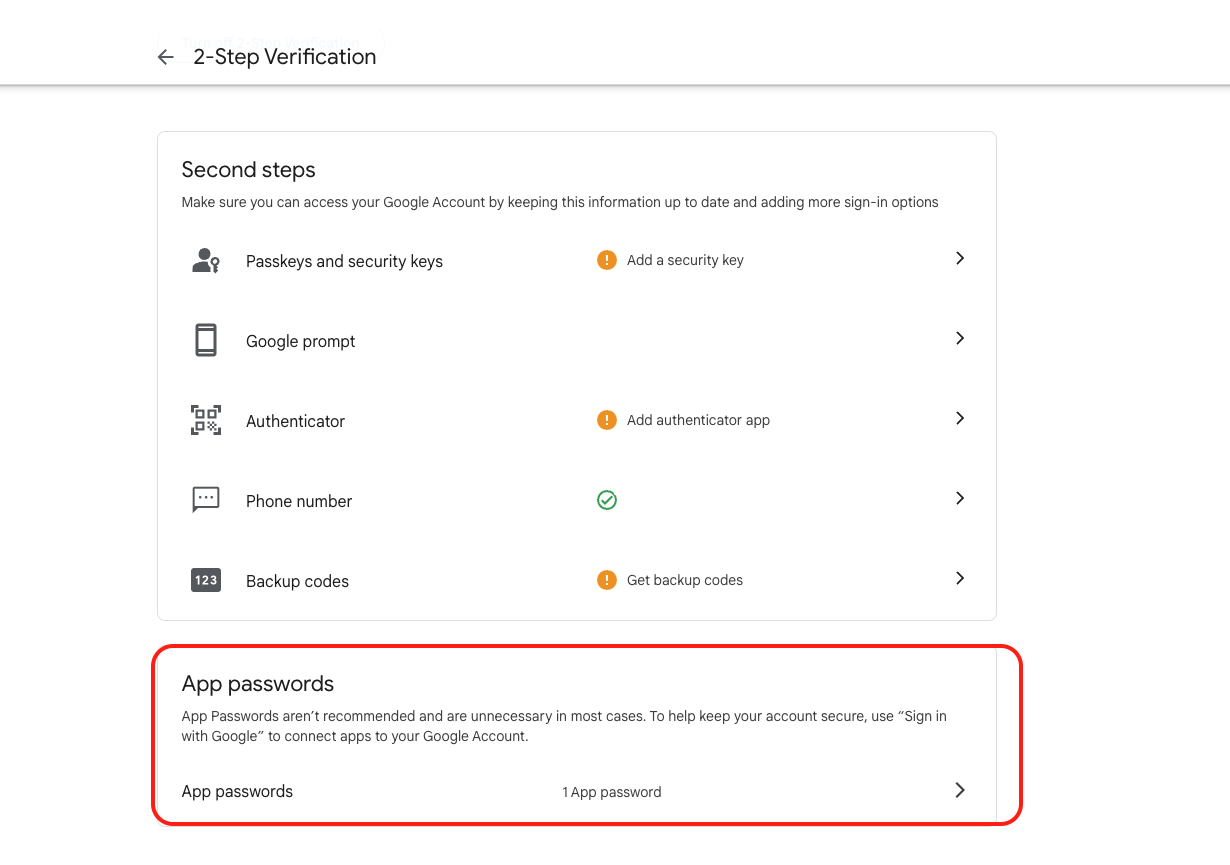
Task: Click the back arrow beside 2-Step Verification
Action: click(x=166, y=58)
